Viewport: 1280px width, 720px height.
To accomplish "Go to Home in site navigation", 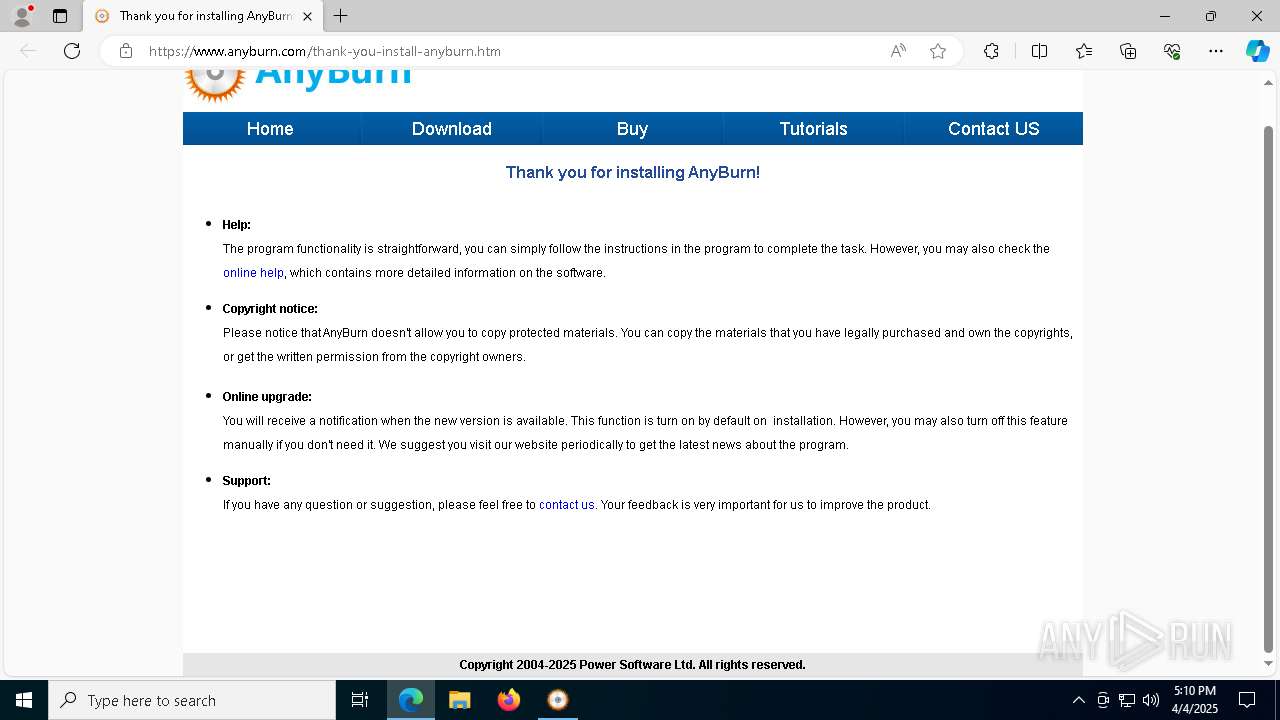I will pyautogui.click(x=270, y=129).
